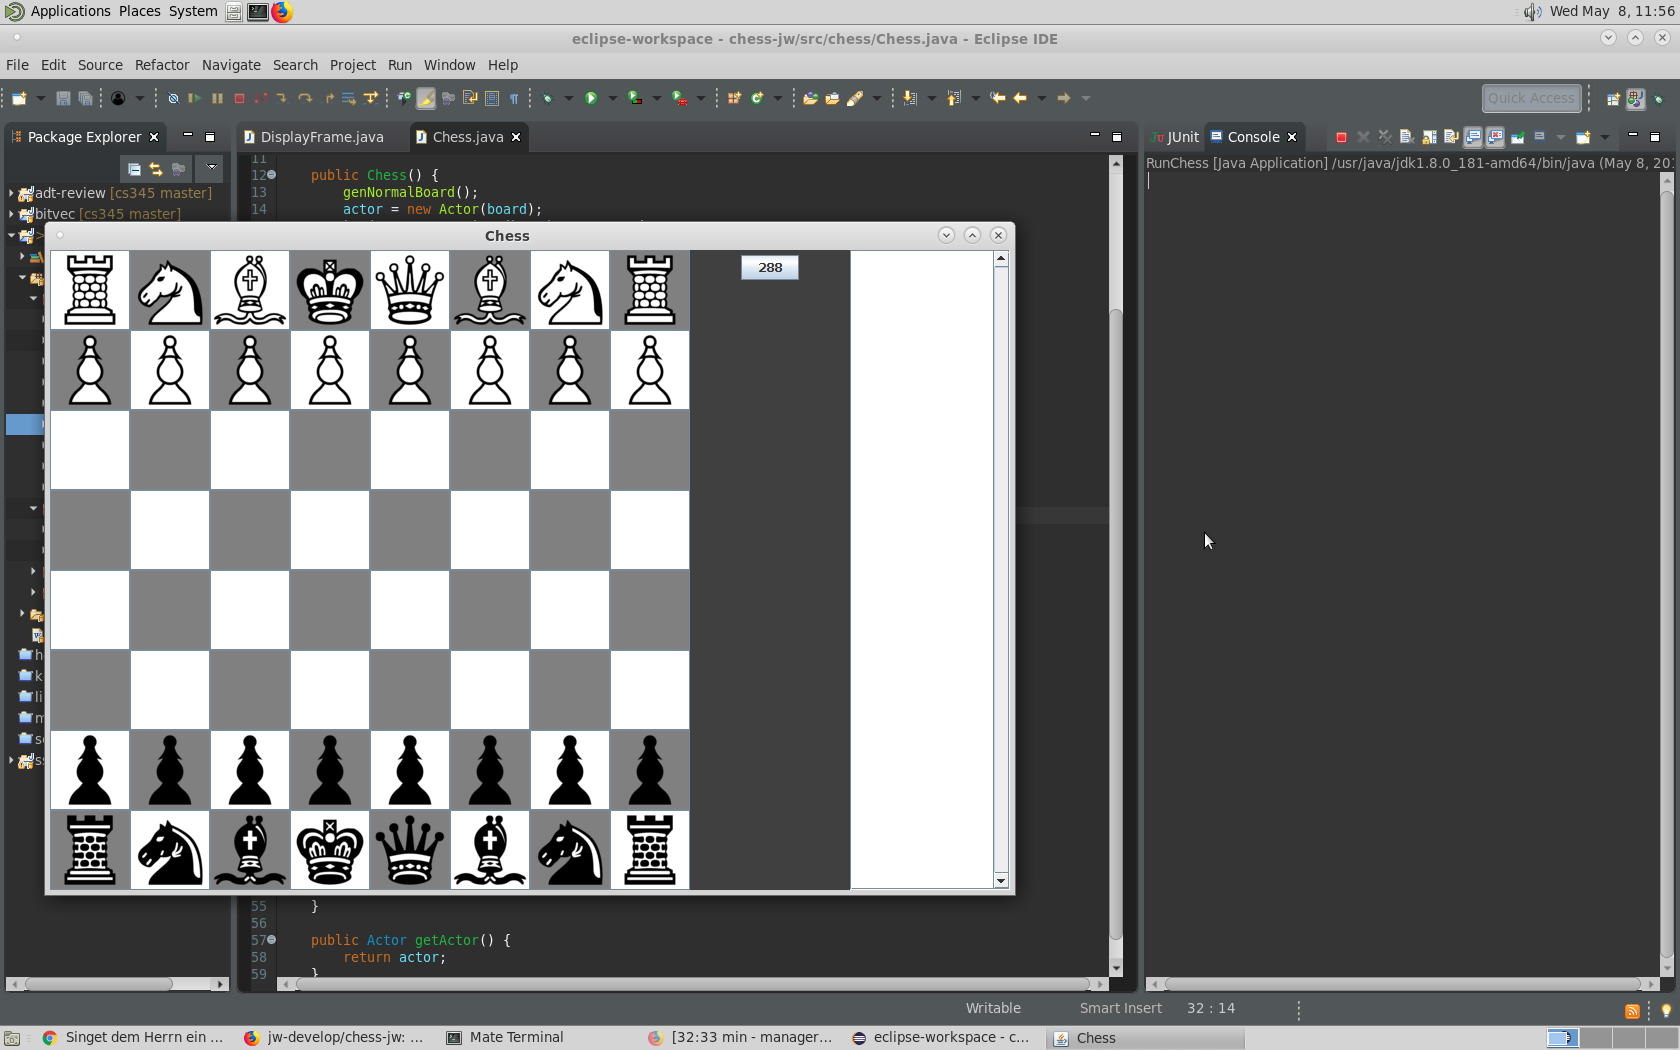Collapse All in Package Explorer
1680x1050 pixels.
click(x=134, y=169)
